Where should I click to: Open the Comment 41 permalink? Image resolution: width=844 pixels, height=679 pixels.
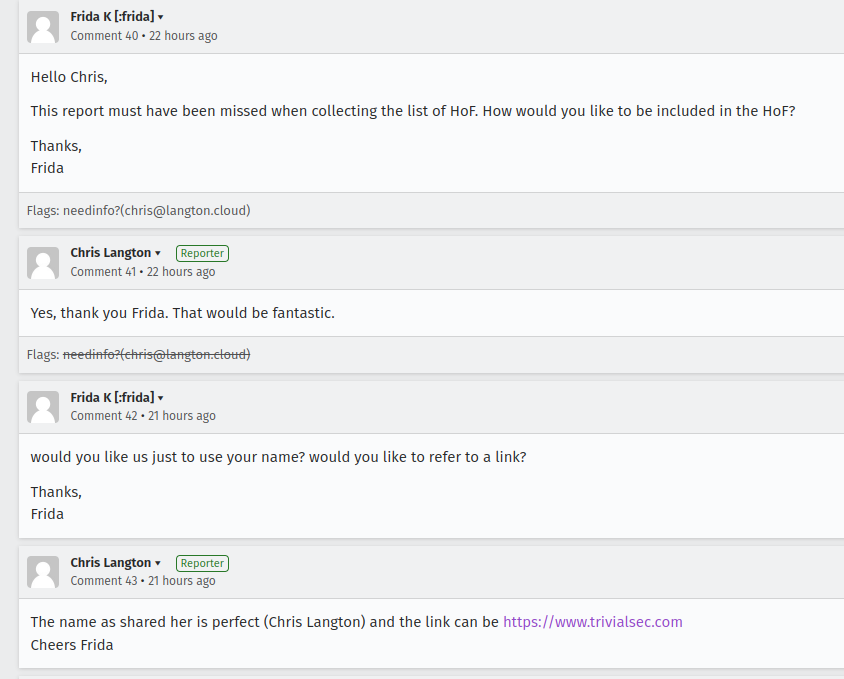point(103,271)
